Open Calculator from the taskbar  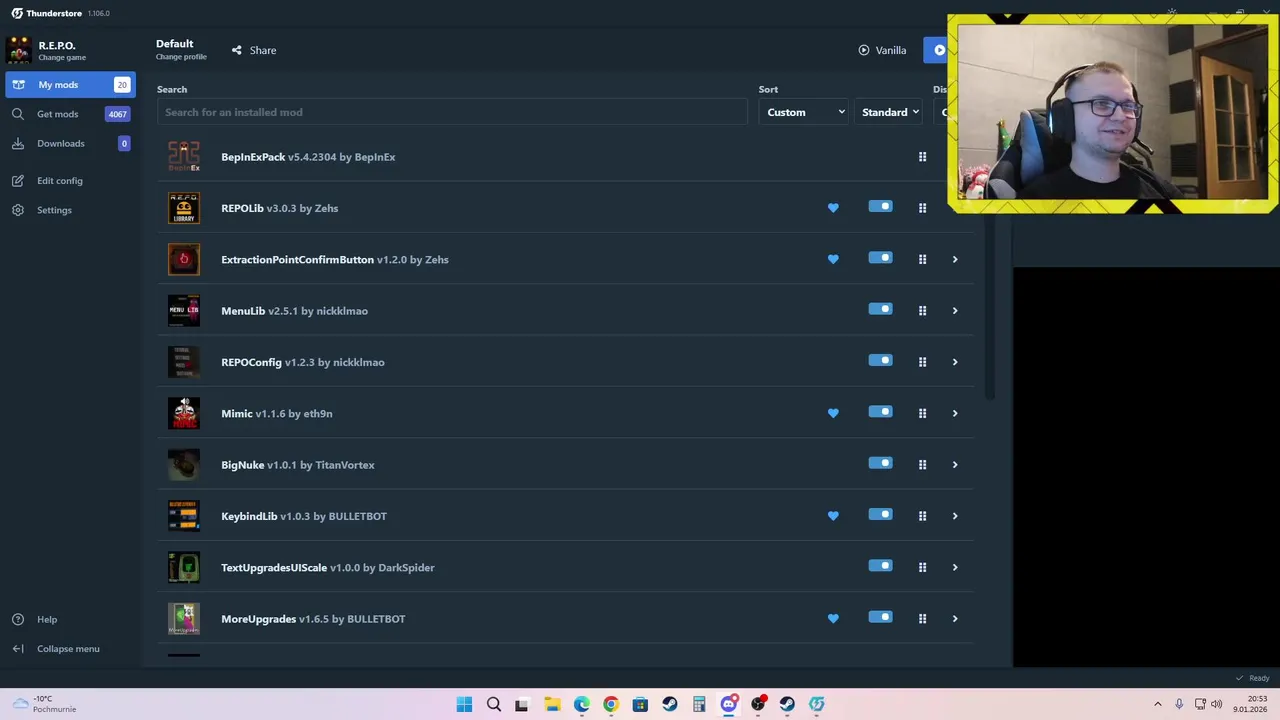coord(699,704)
